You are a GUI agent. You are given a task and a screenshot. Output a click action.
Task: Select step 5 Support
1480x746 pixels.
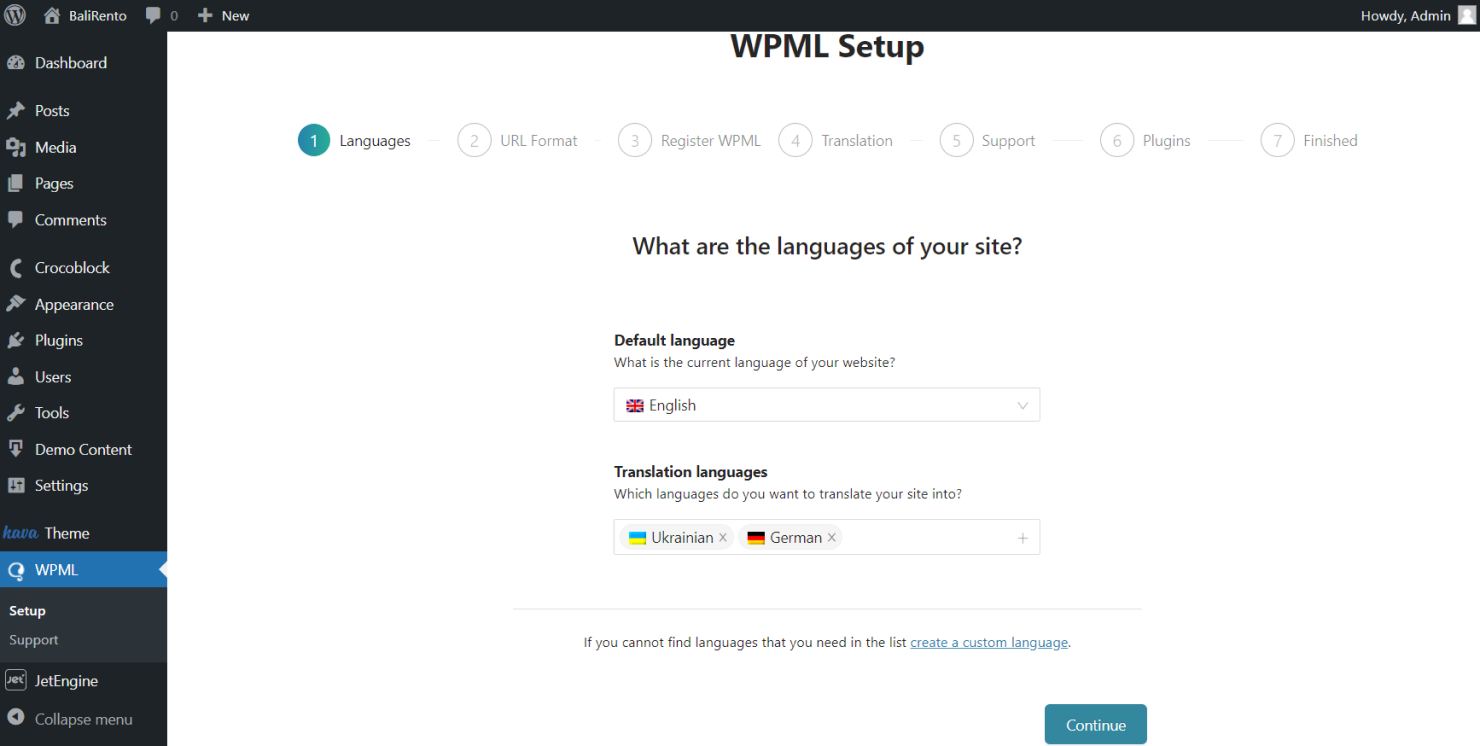[988, 141]
